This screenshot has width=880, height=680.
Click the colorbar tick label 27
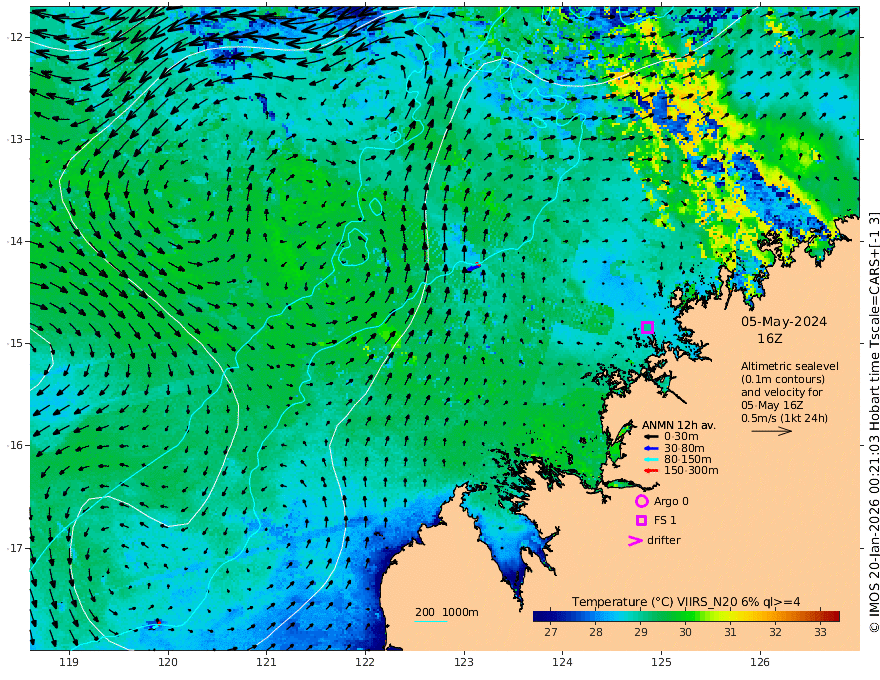tap(551, 632)
